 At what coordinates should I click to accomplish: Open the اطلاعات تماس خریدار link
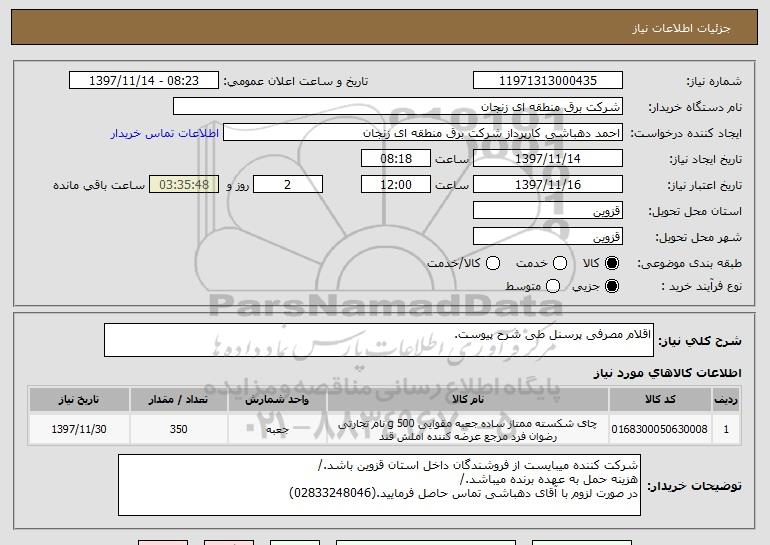tap(165, 133)
